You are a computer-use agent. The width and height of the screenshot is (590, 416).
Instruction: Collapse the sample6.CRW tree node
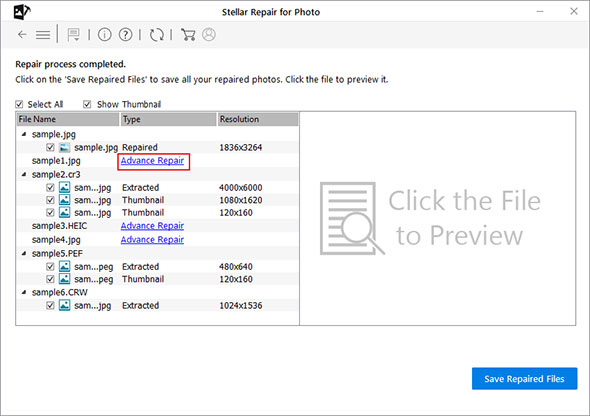click(x=24, y=292)
